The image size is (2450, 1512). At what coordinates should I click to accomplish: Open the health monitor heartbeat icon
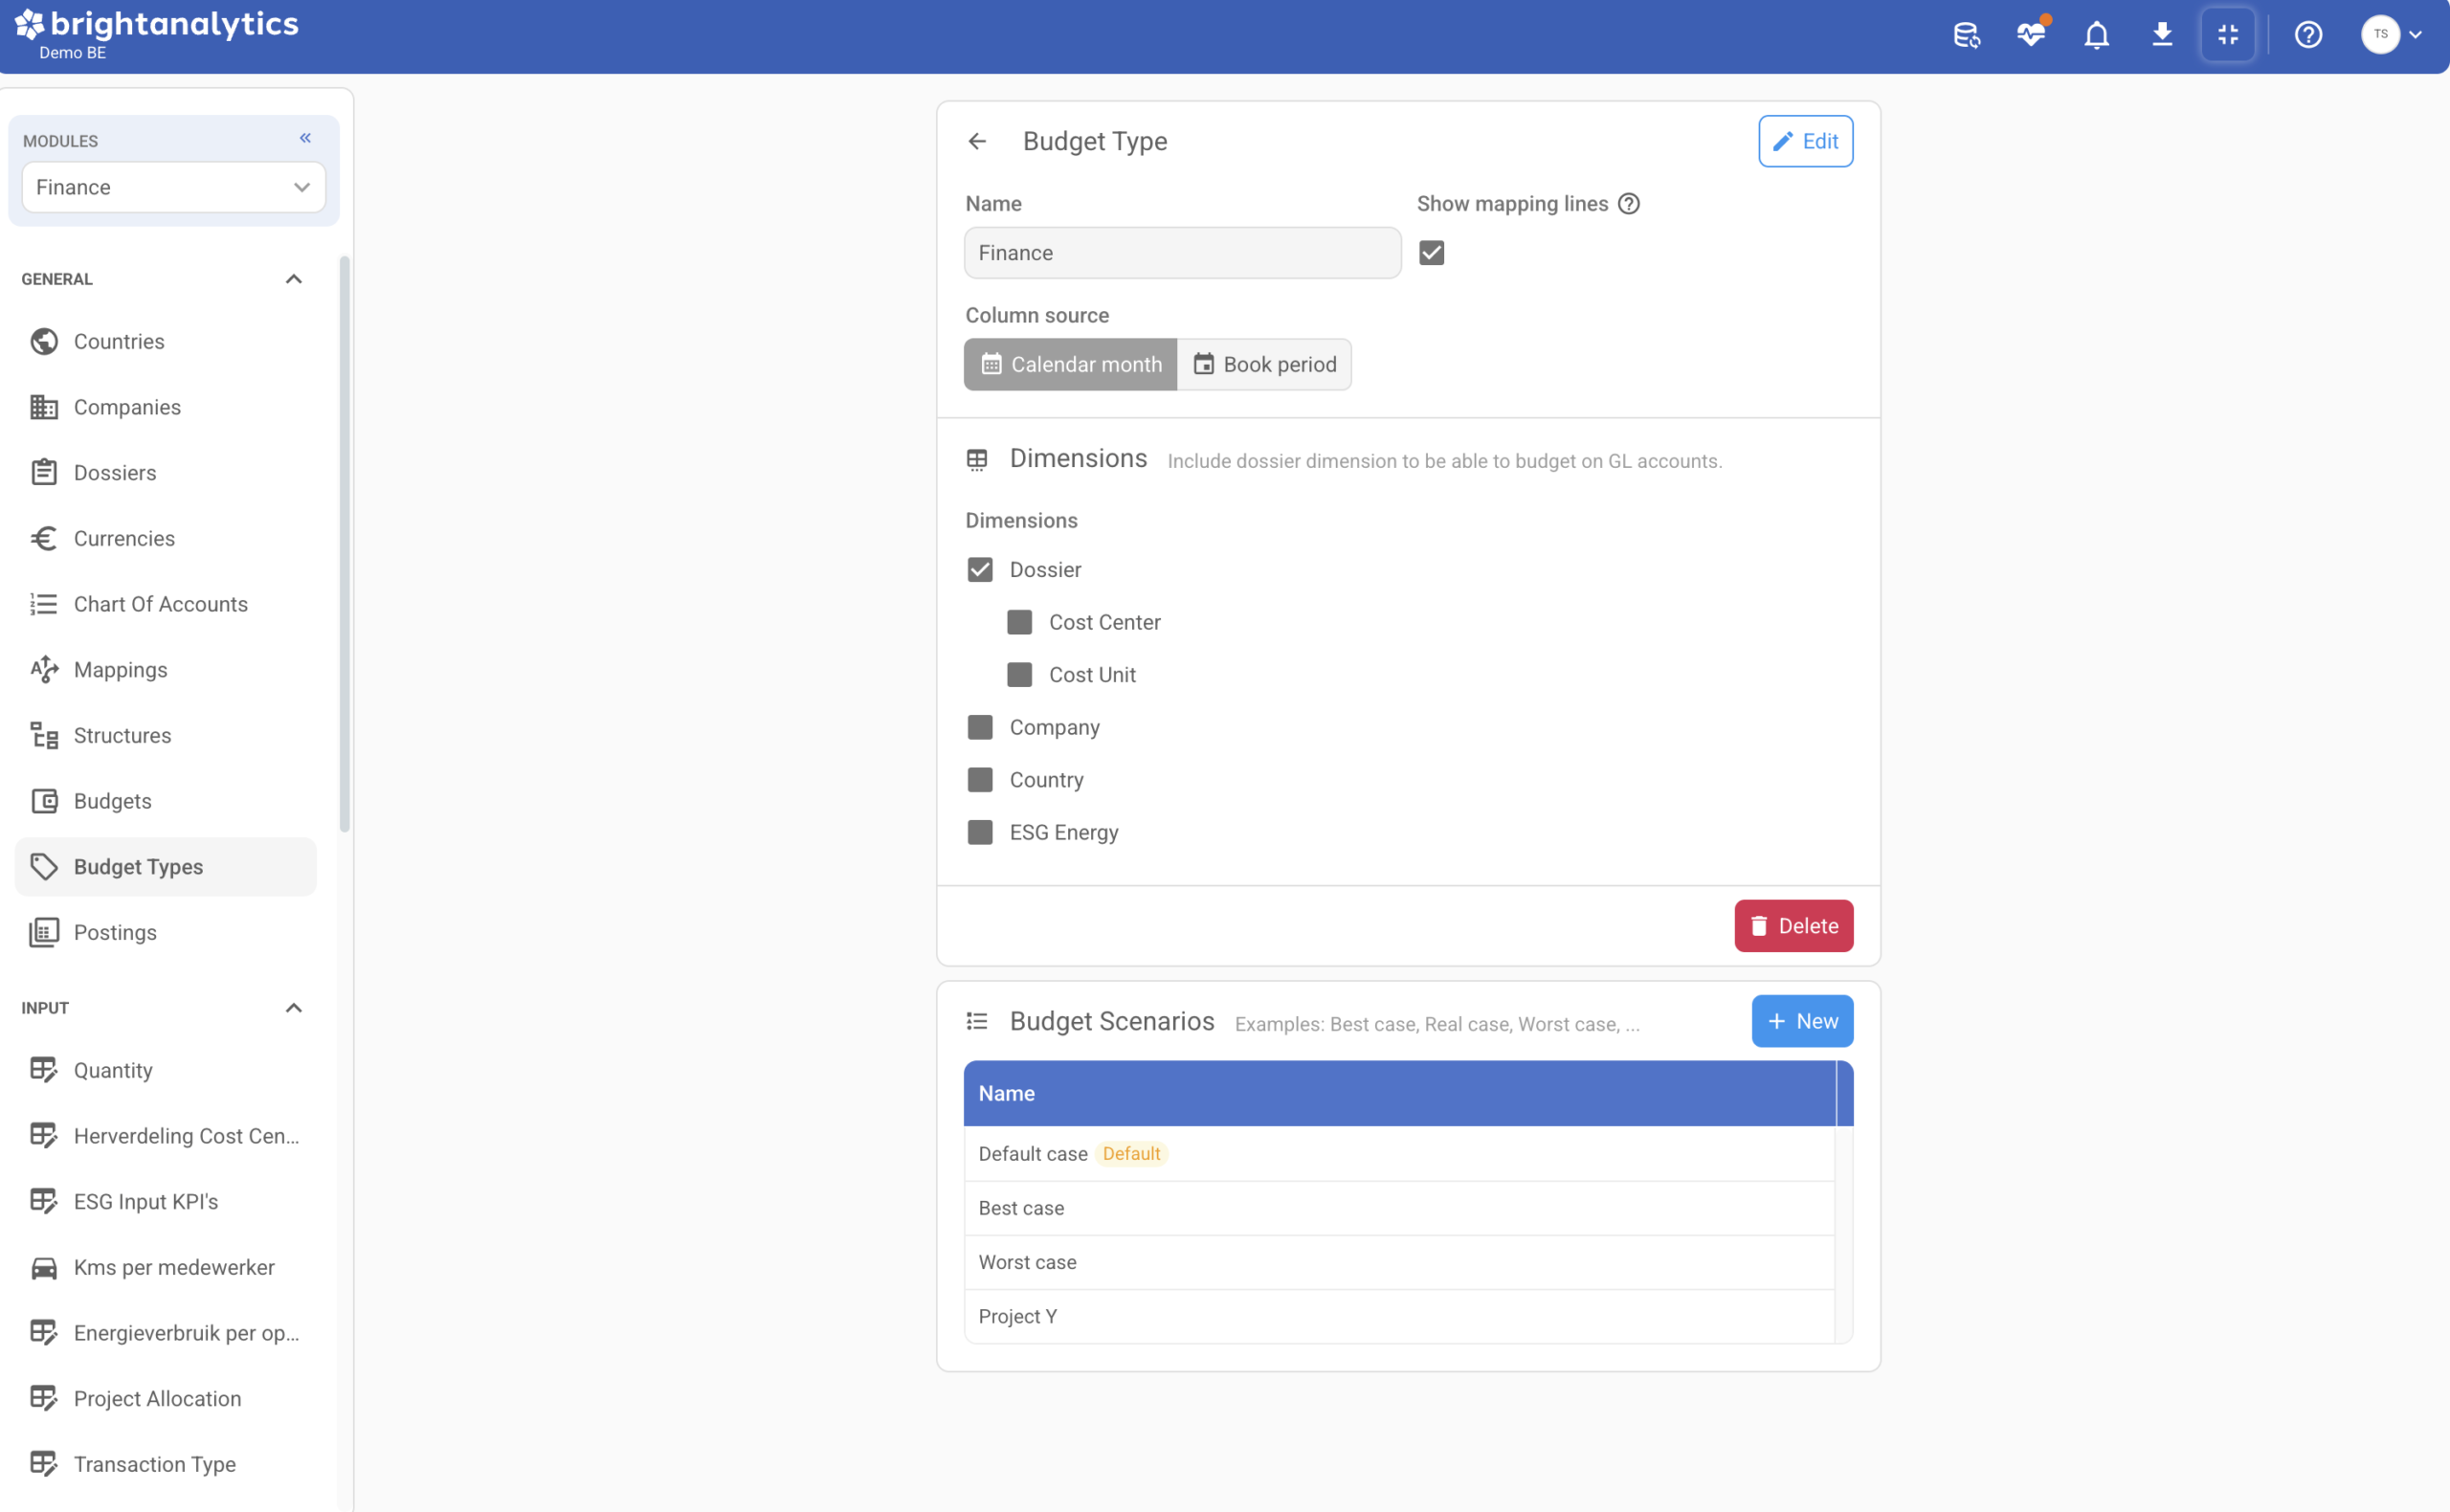tap(2031, 35)
